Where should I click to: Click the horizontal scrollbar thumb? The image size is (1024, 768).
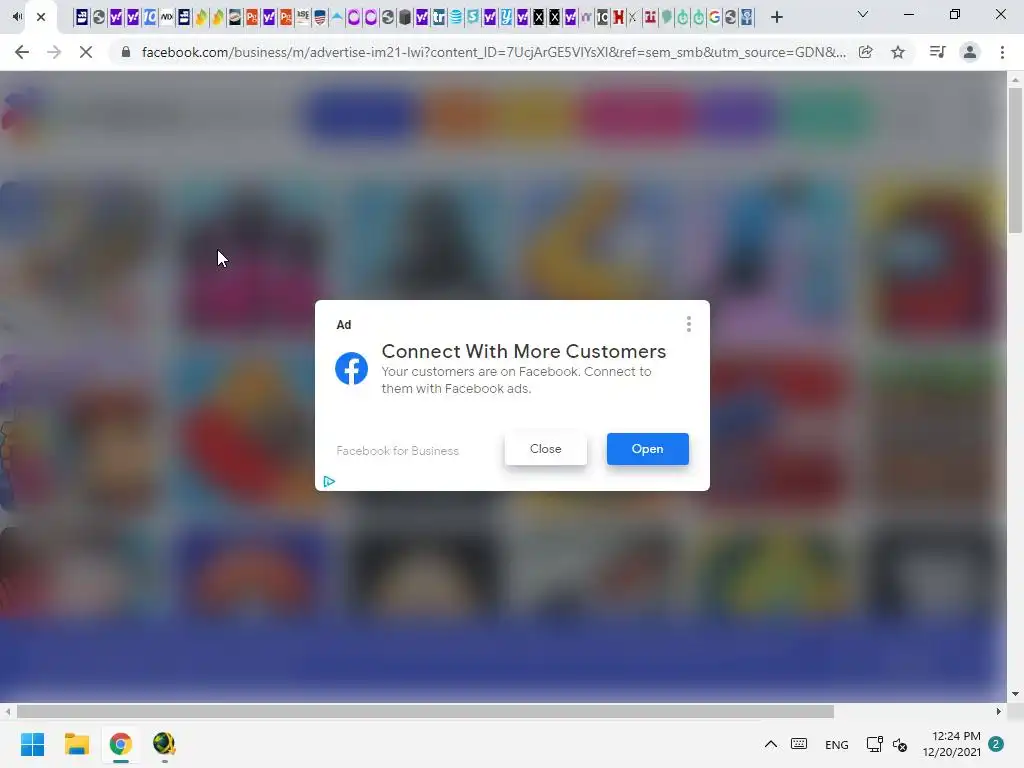(425, 711)
